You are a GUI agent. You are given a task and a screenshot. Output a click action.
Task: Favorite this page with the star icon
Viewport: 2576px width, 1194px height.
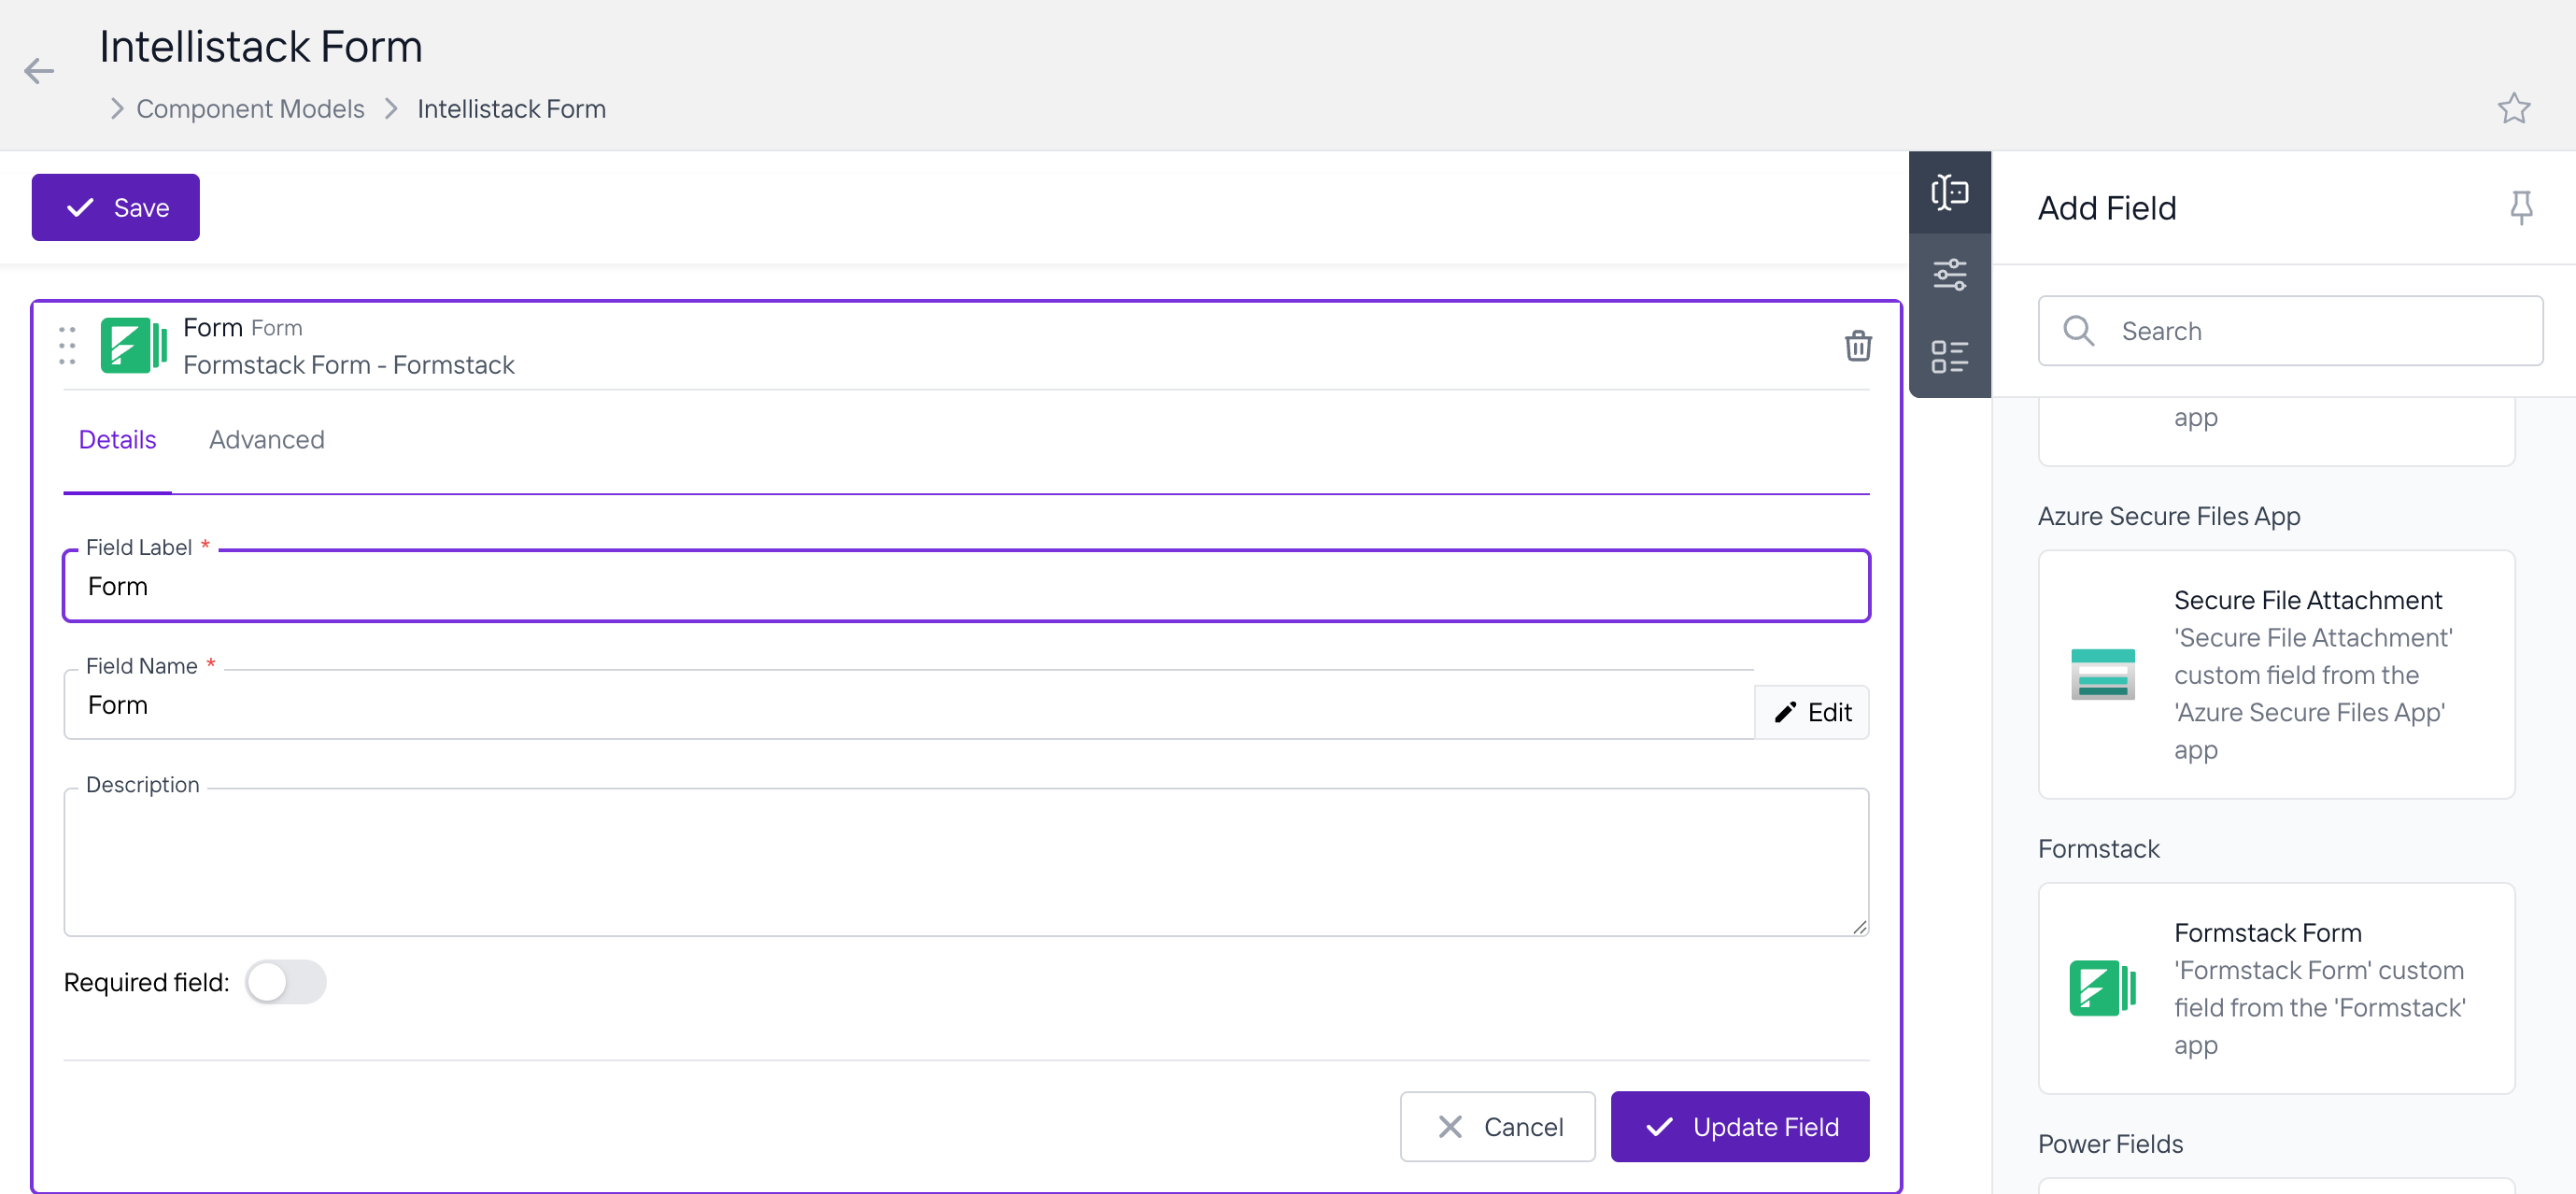tap(2513, 108)
